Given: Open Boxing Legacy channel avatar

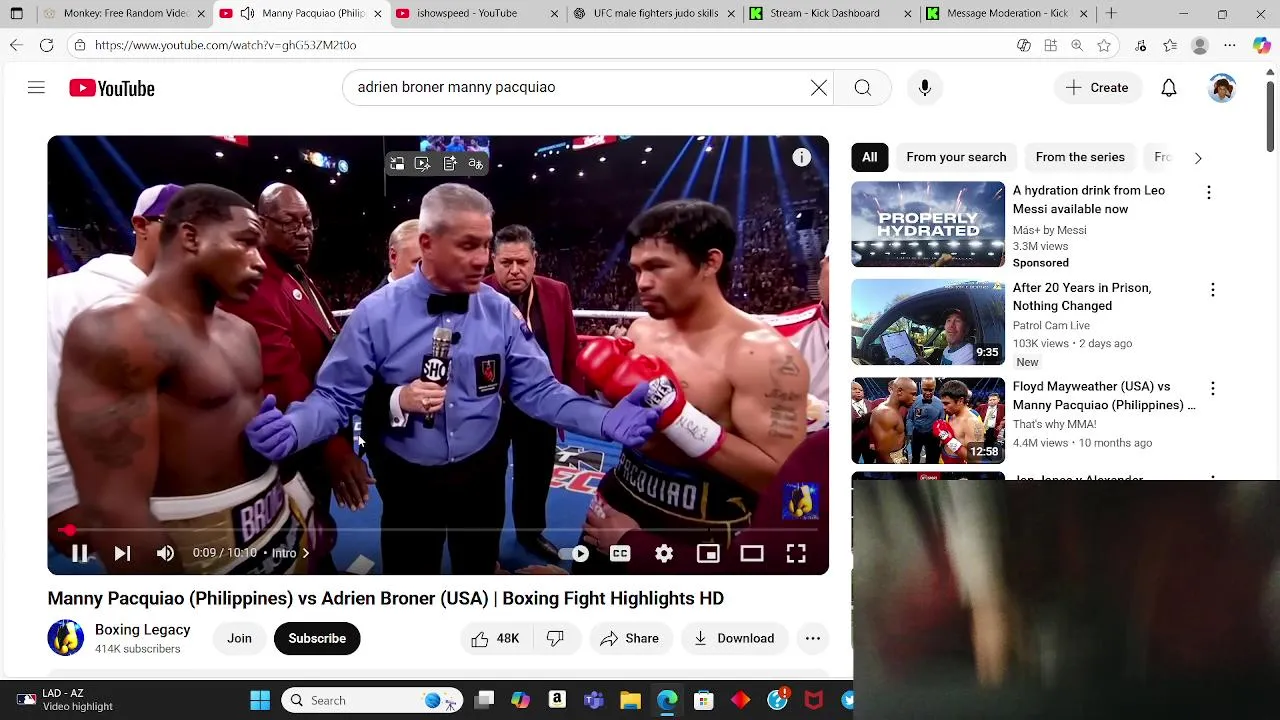Looking at the screenshot, I should (66, 638).
